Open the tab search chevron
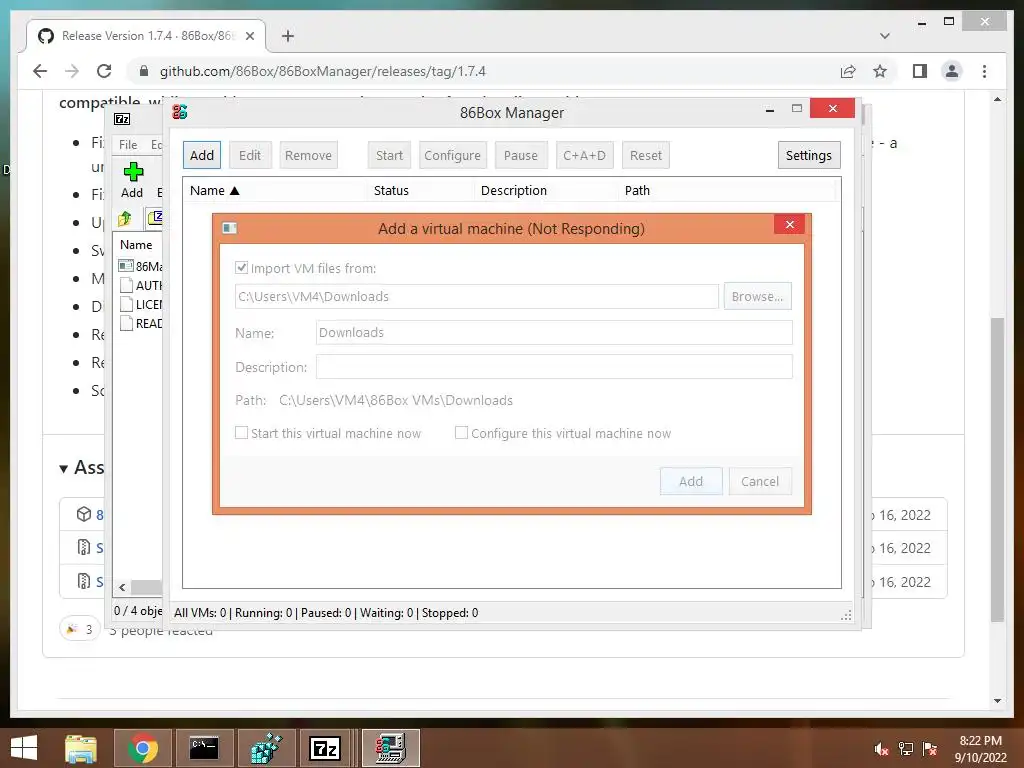 [884, 36]
